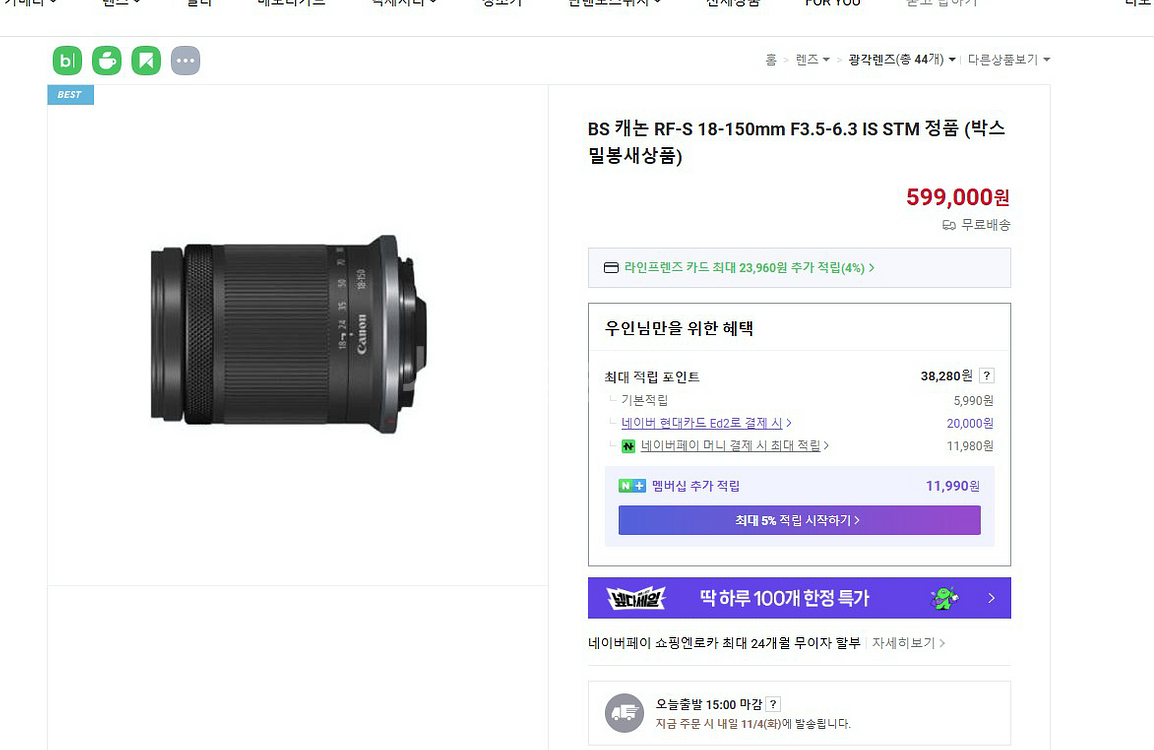Image resolution: width=1154 pixels, height=750 pixels.
Task: Open the 렌즈 breadcrumb dropdown
Action: (810, 59)
